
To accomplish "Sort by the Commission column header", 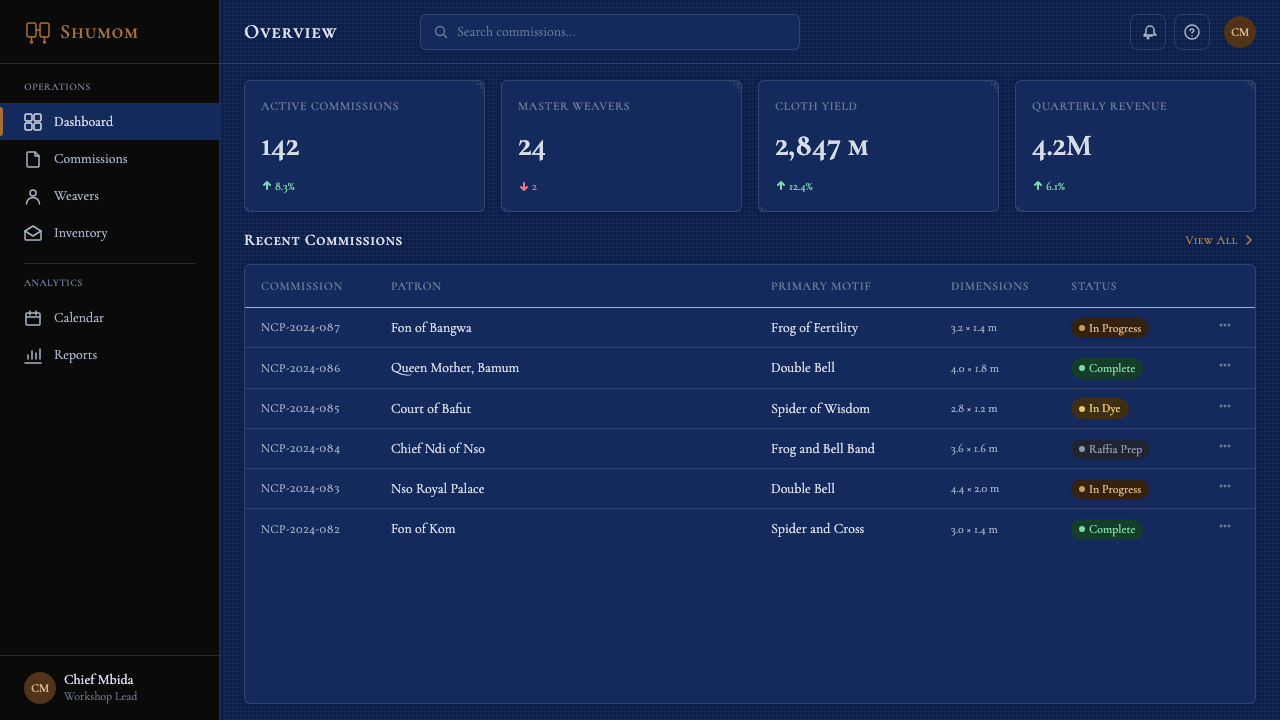I will [x=302, y=286].
